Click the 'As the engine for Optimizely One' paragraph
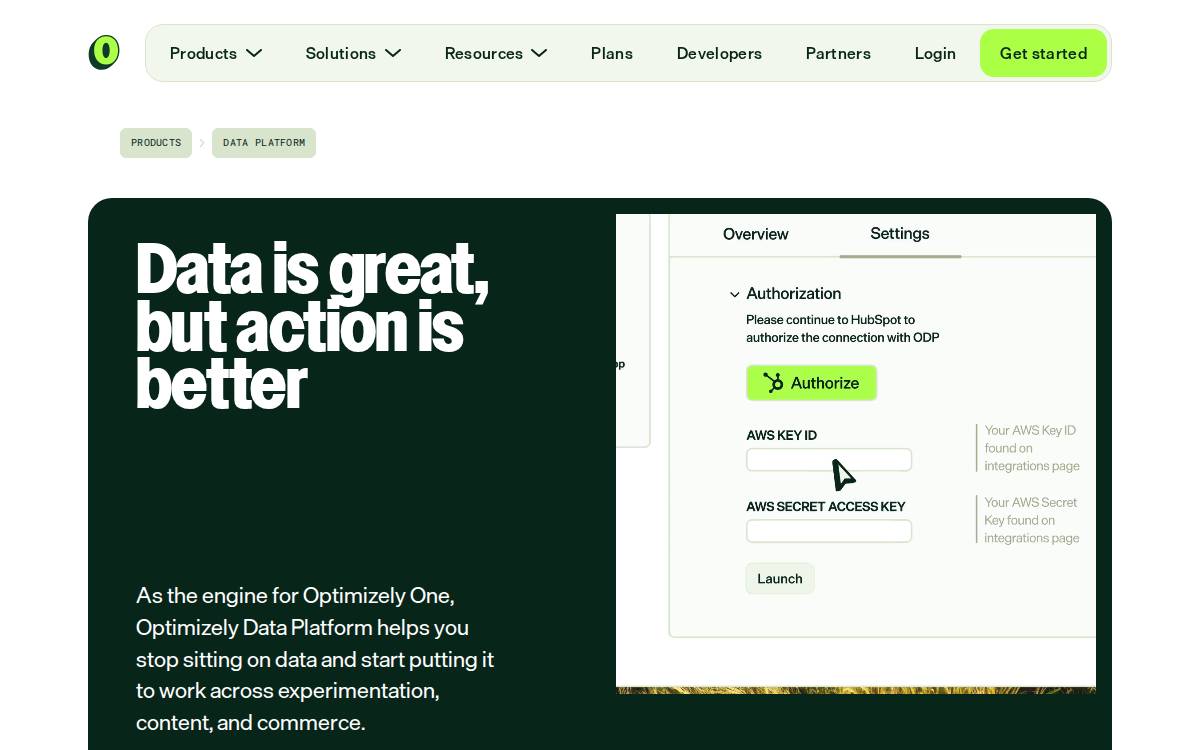 pyautogui.click(x=315, y=659)
